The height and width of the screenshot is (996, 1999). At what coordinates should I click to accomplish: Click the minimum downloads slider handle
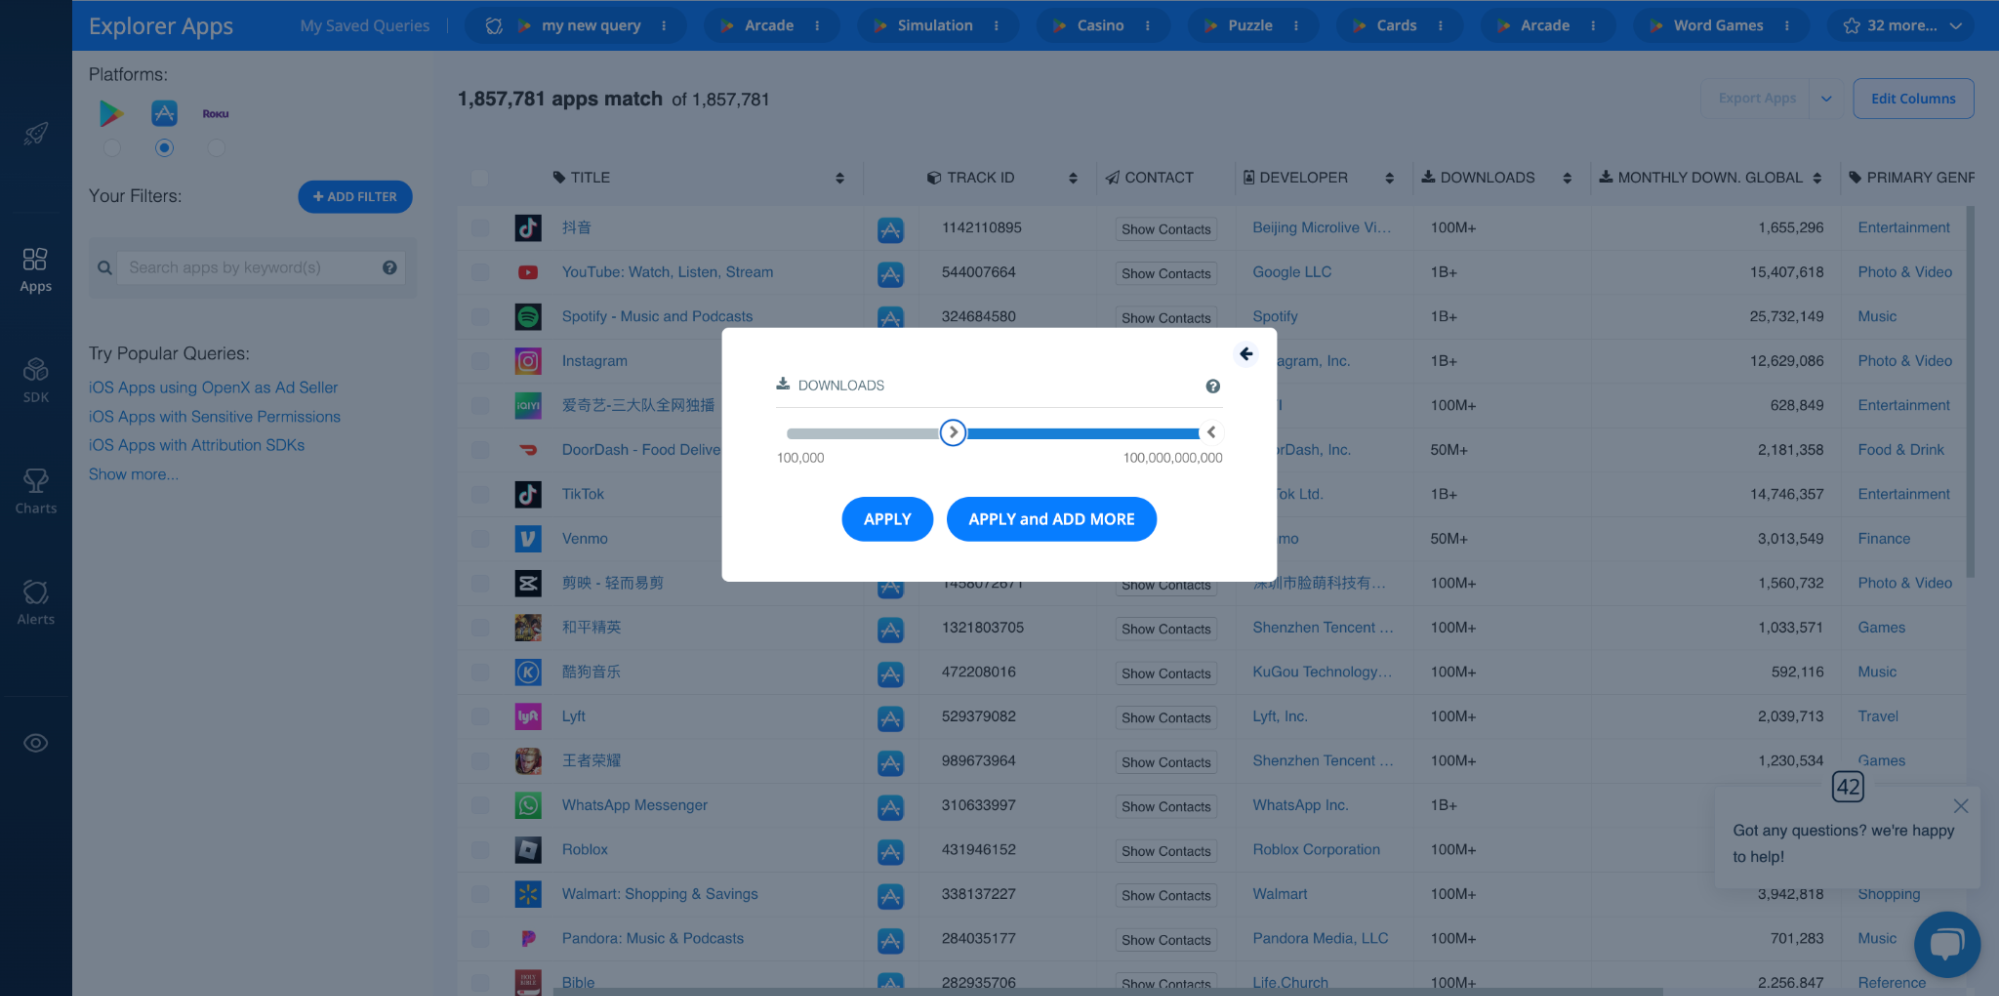click(x=953, y=433)
